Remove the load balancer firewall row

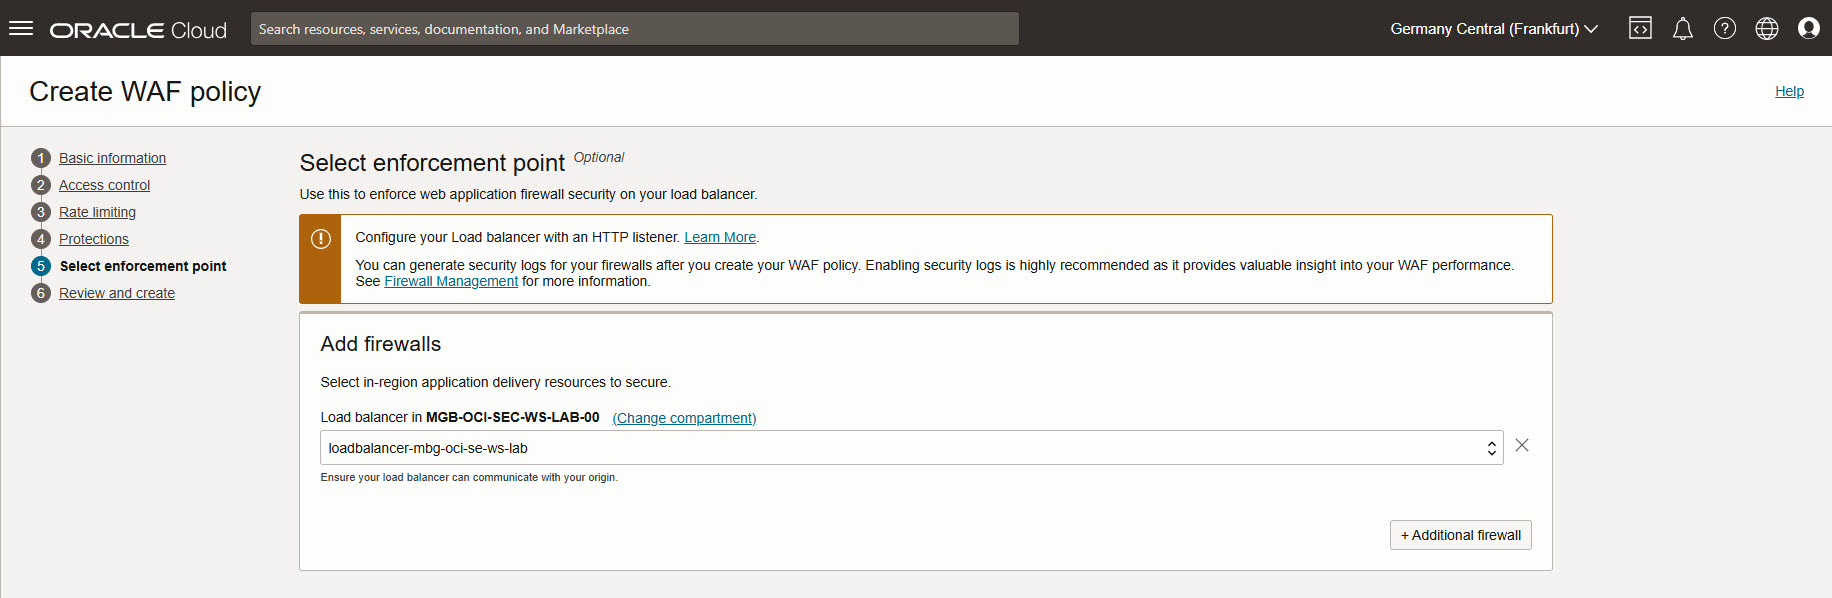1522,446
